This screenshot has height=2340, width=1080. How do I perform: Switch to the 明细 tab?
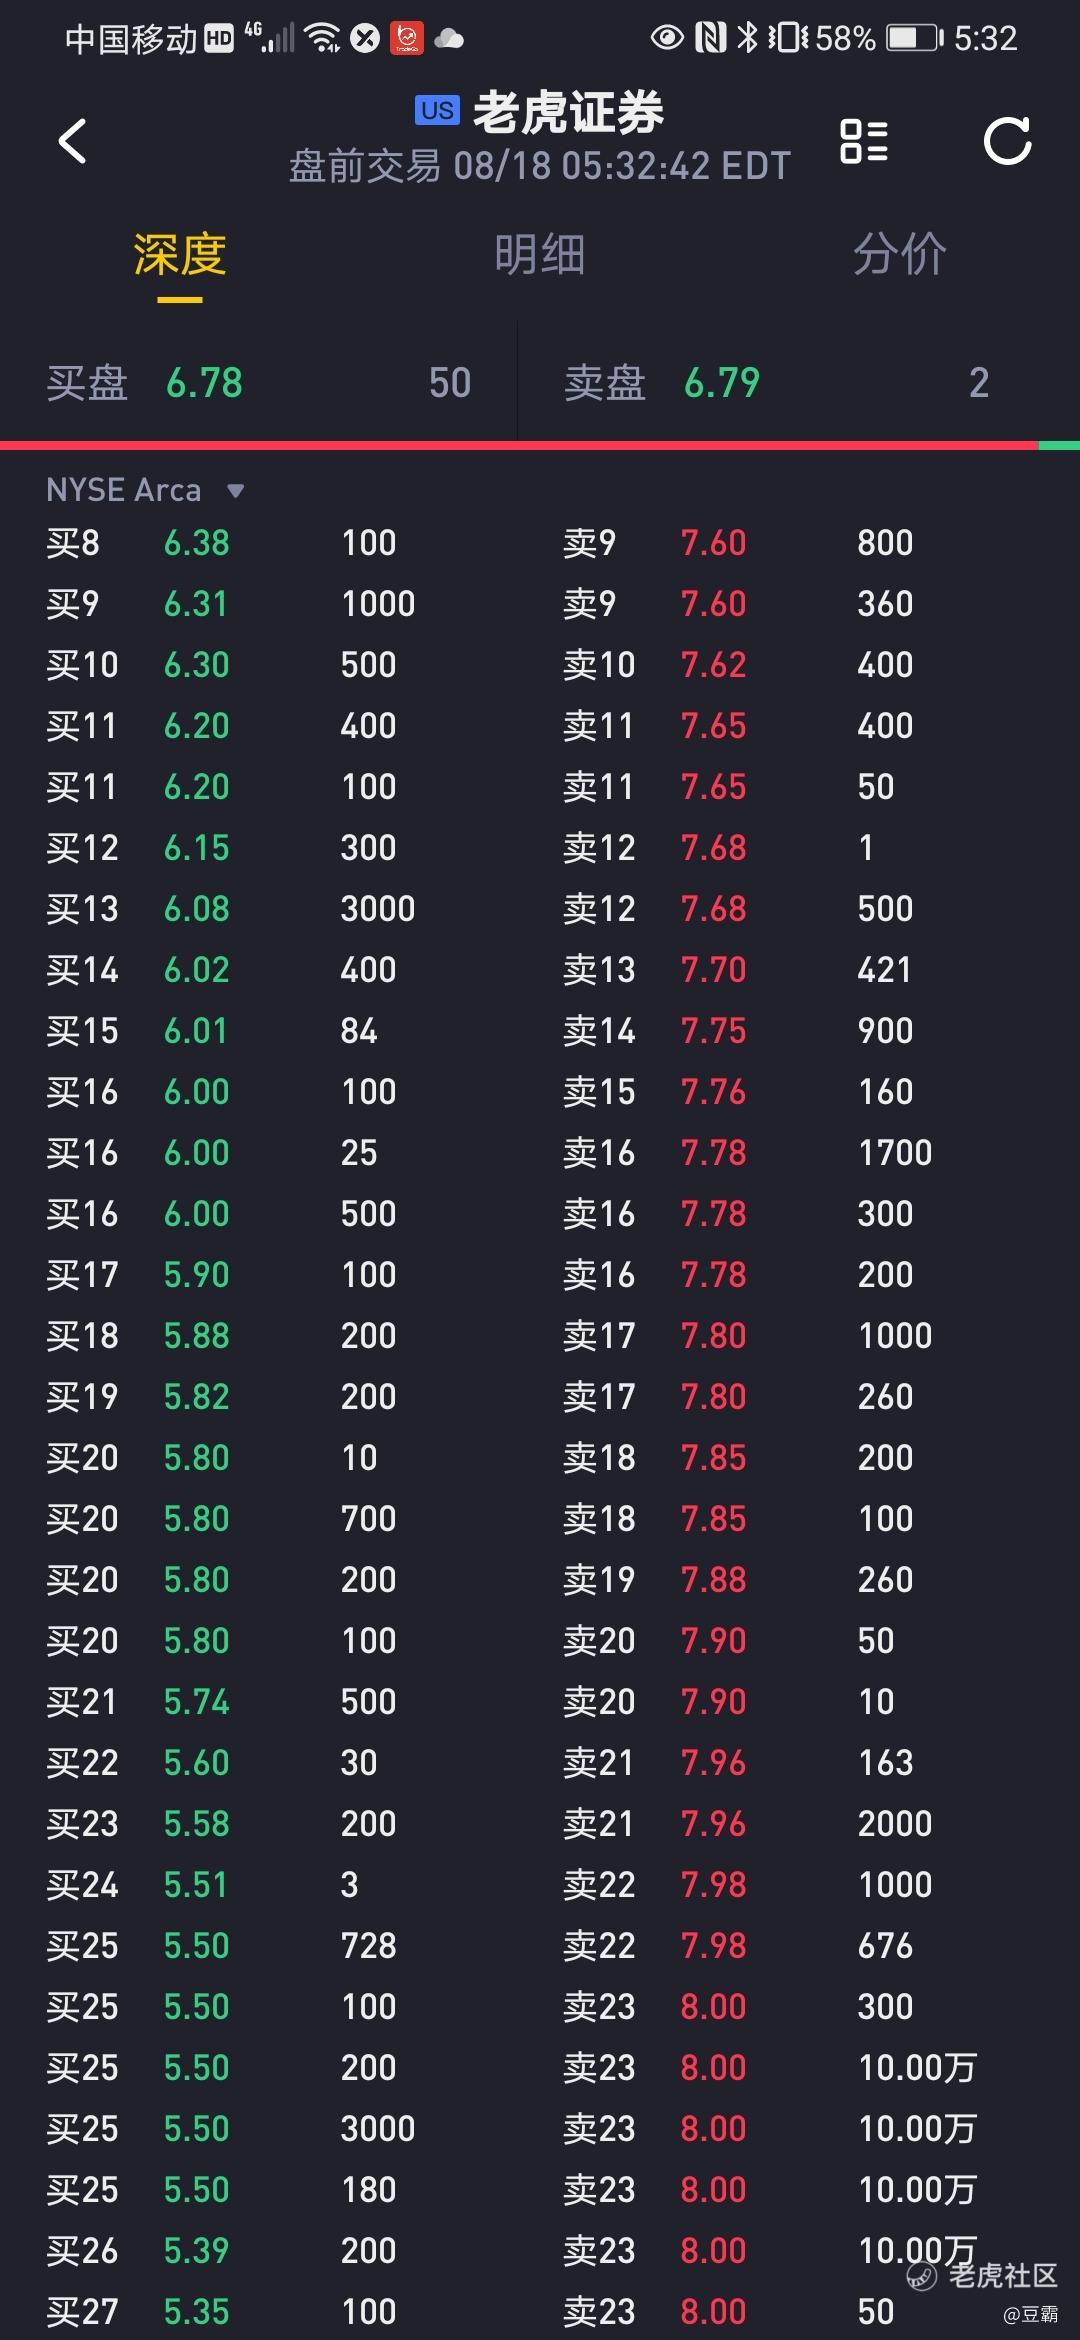click(540, 254)
